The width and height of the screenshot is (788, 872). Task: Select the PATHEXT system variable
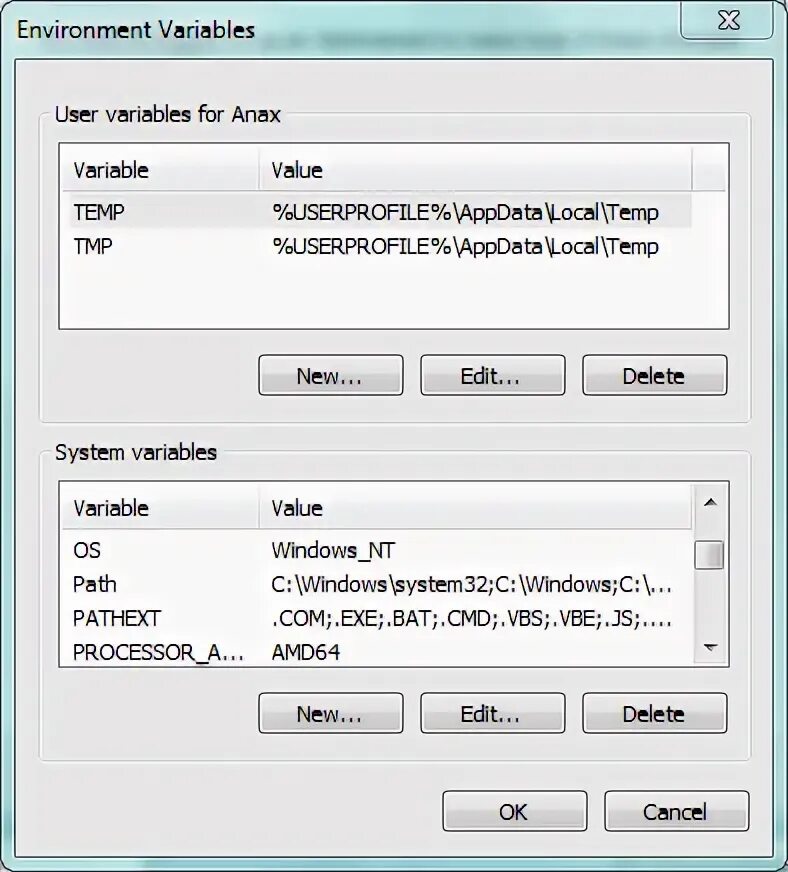(116, 618)
